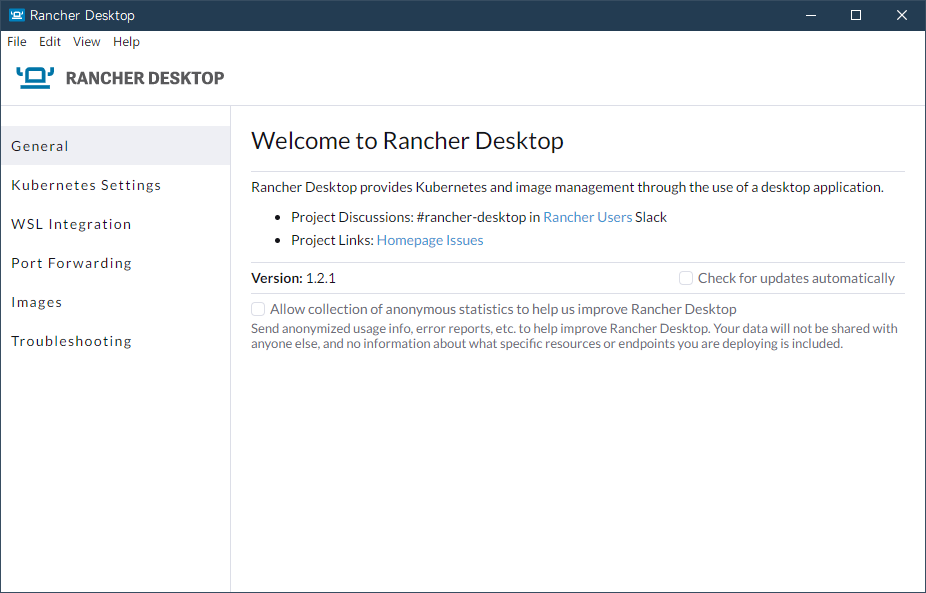Click the Rancher Desktop title bar app icon
Screen dimensions: 926x593
pyautogui.click(x=17, y=15)
